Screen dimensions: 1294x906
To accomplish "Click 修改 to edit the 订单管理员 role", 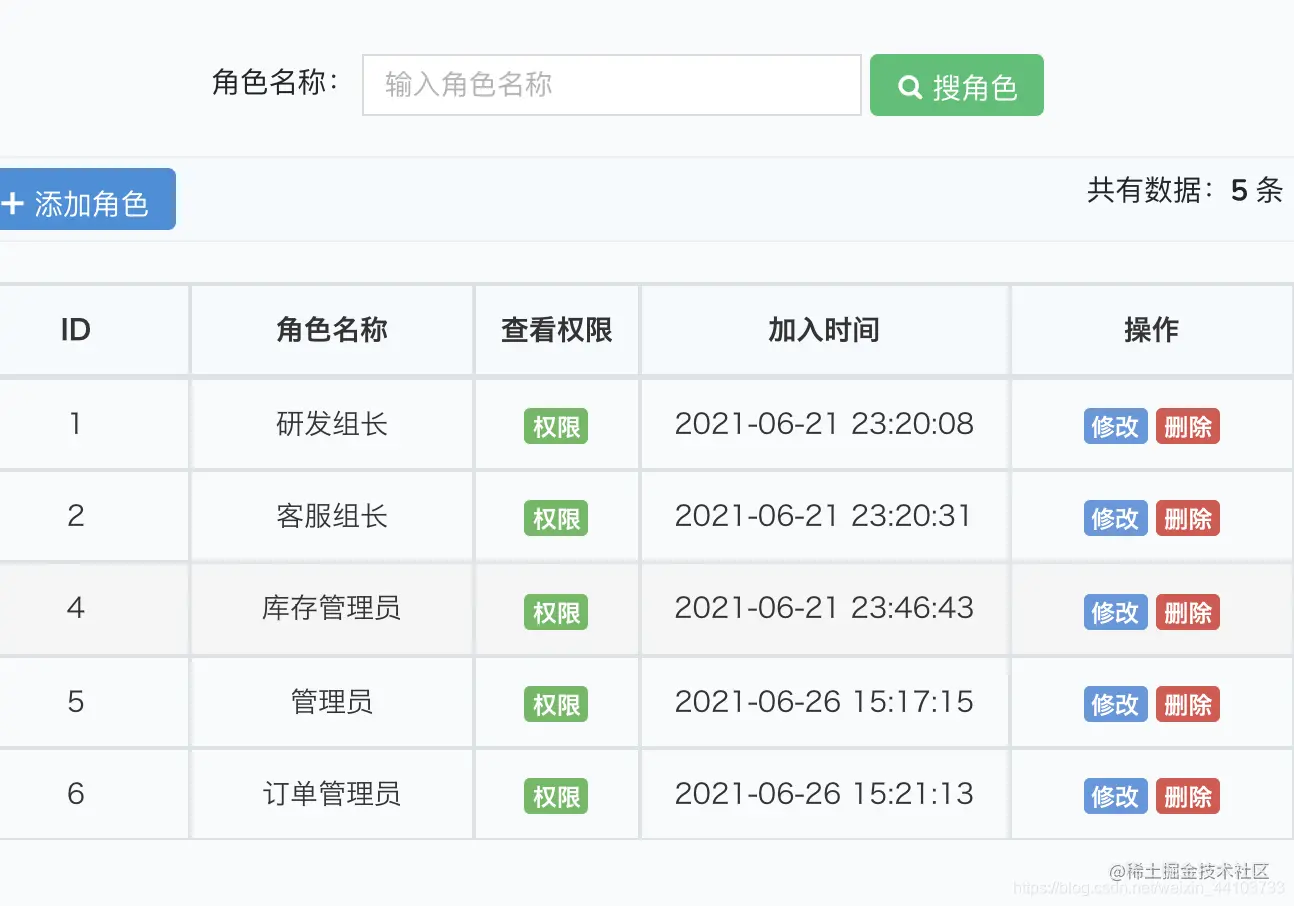I will [1114, 796].
